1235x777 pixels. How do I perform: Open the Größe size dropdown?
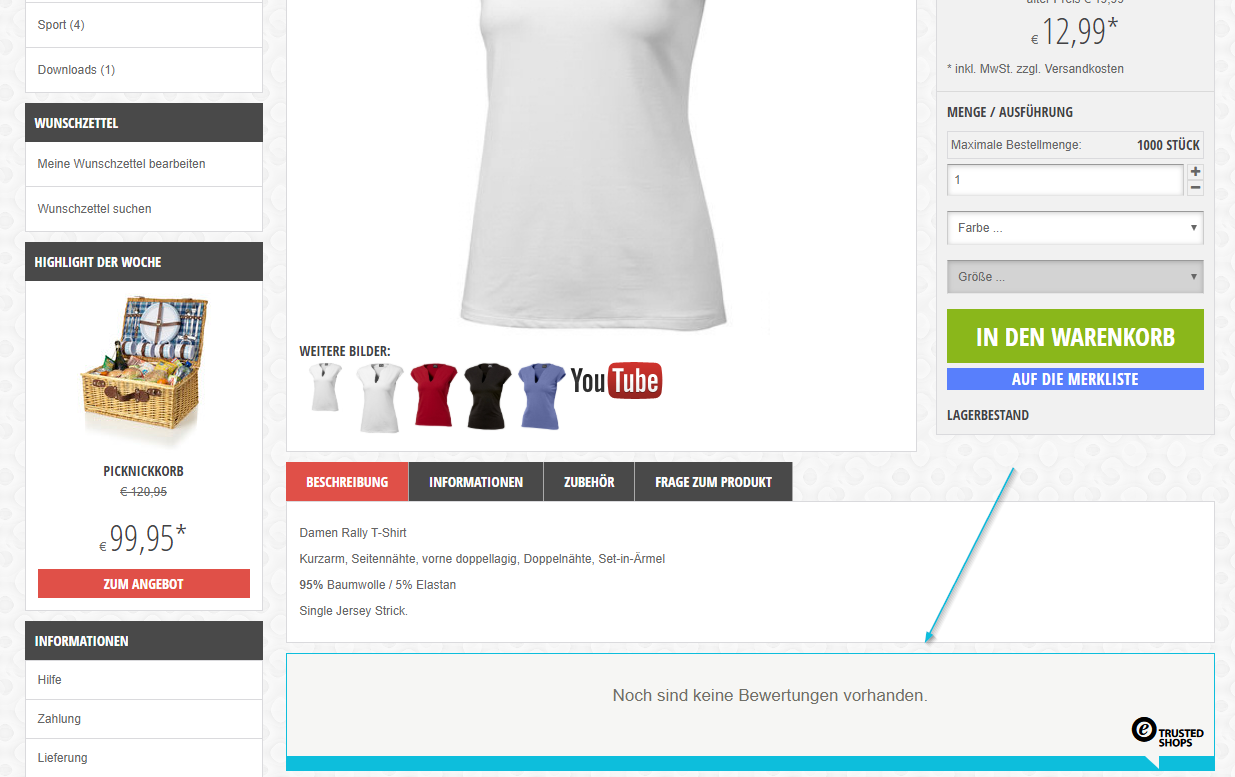point(1075,277)
